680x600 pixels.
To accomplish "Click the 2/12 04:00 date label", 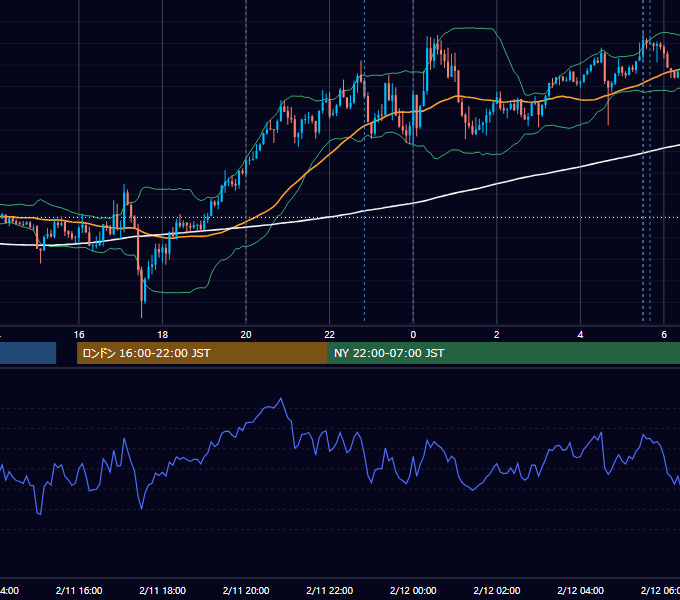I will tap(580, 590).
